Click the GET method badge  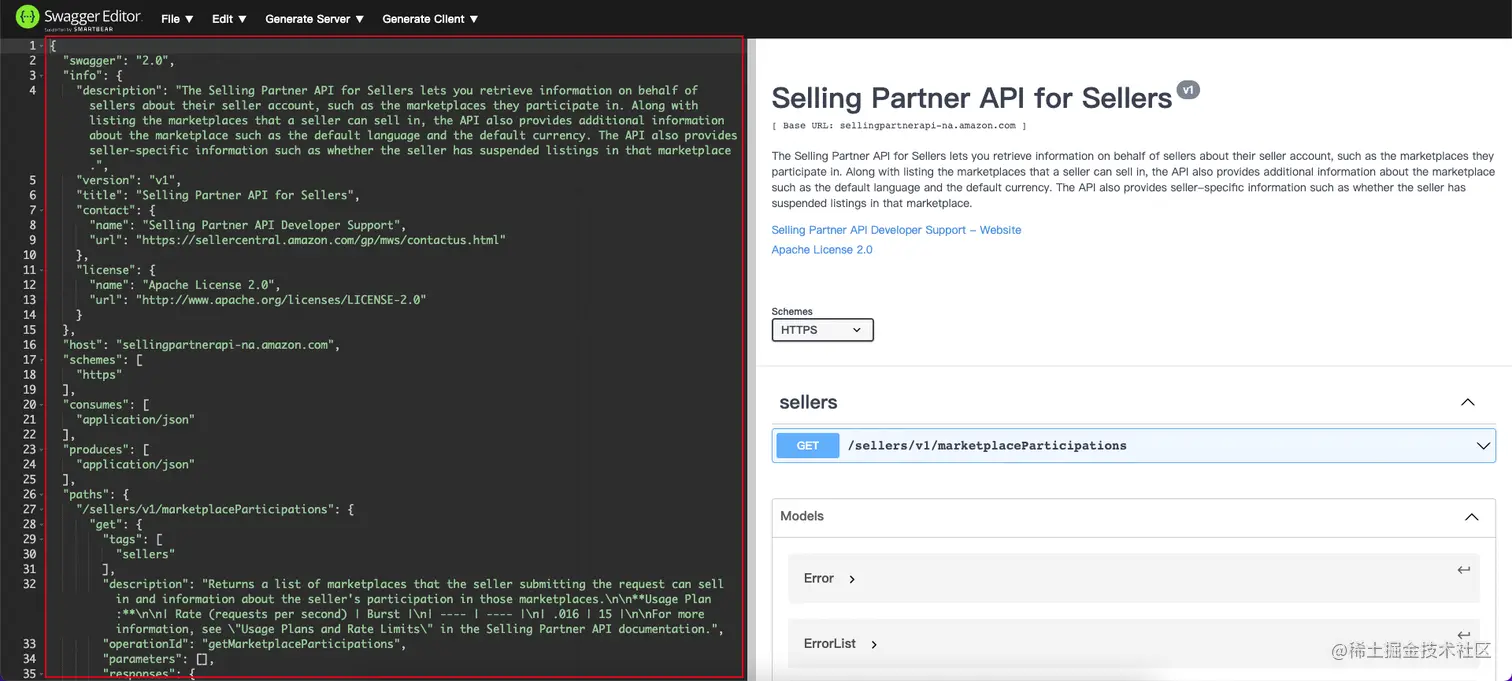(x=808, y=446)
